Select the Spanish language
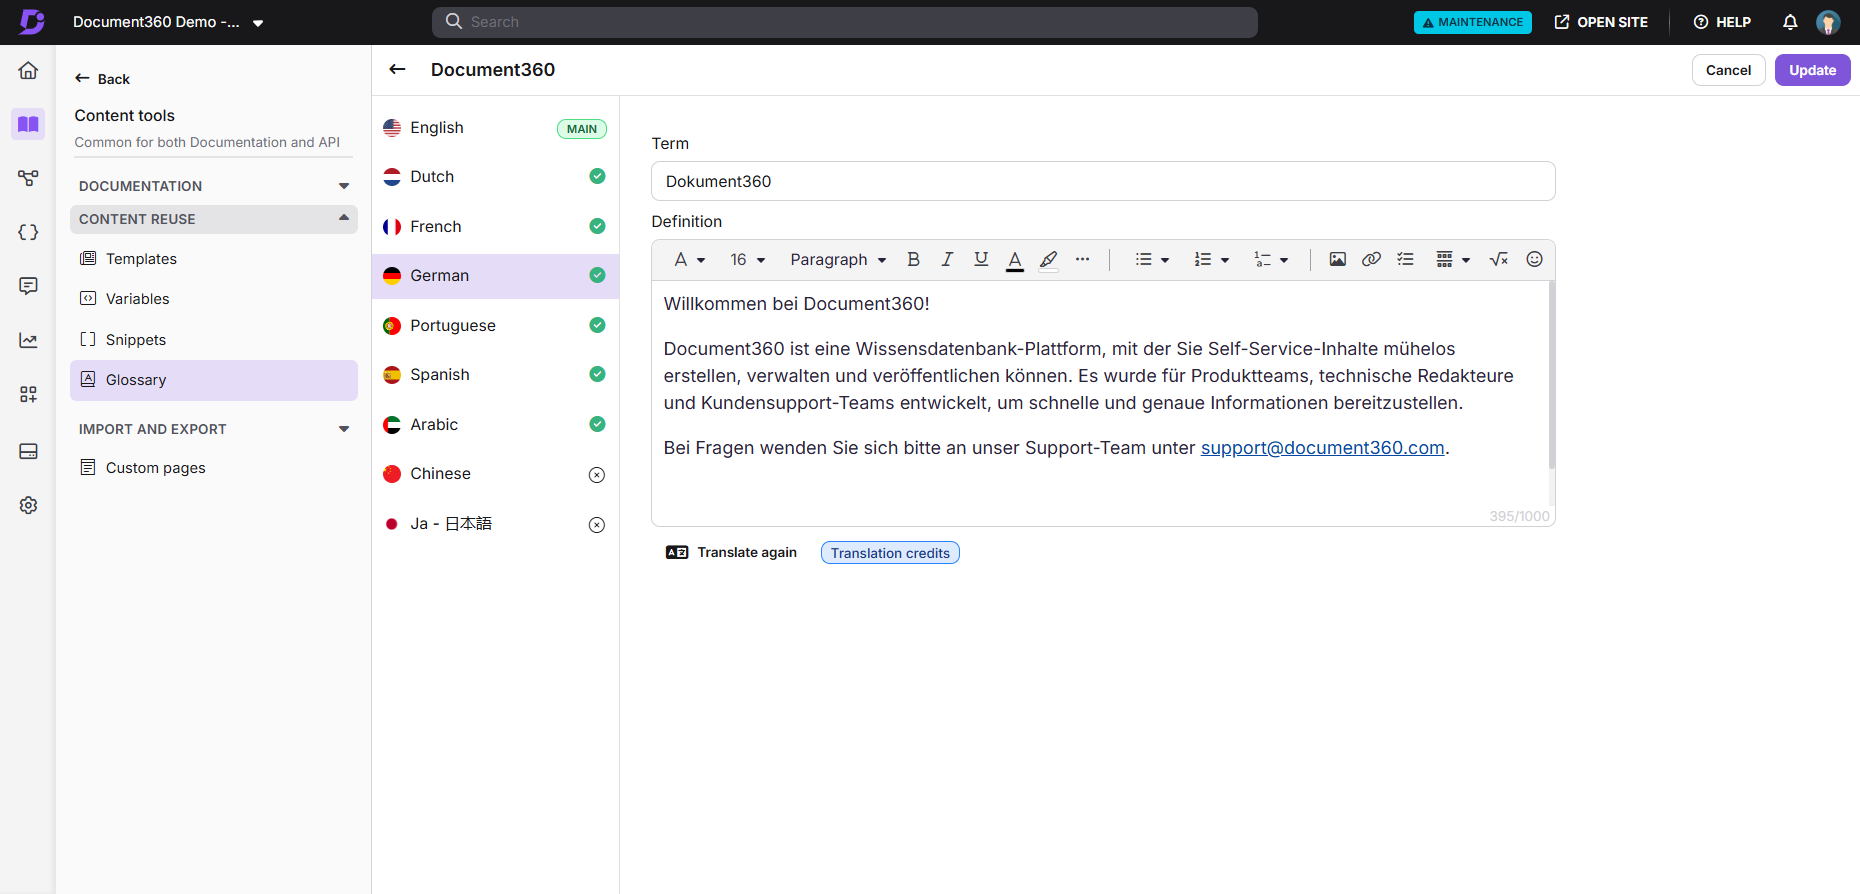 click(495, 375)
